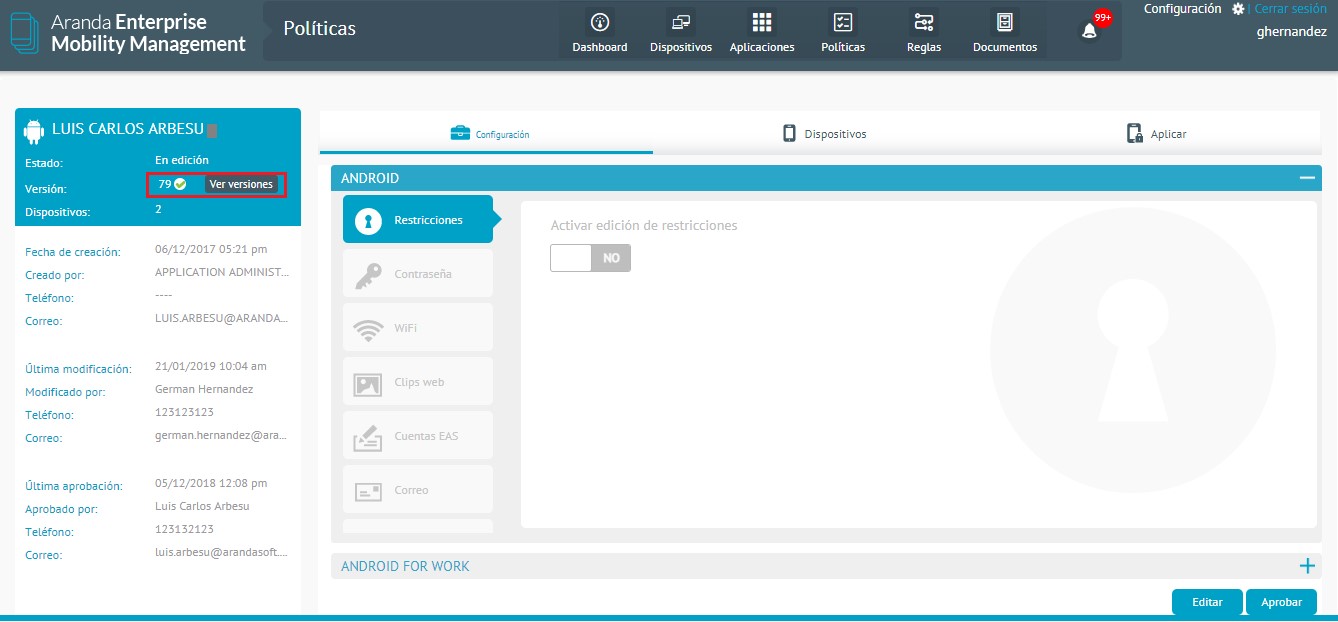Open the Reglas navigation icon
Viewport: 1338px width, 622px height.
924,23
